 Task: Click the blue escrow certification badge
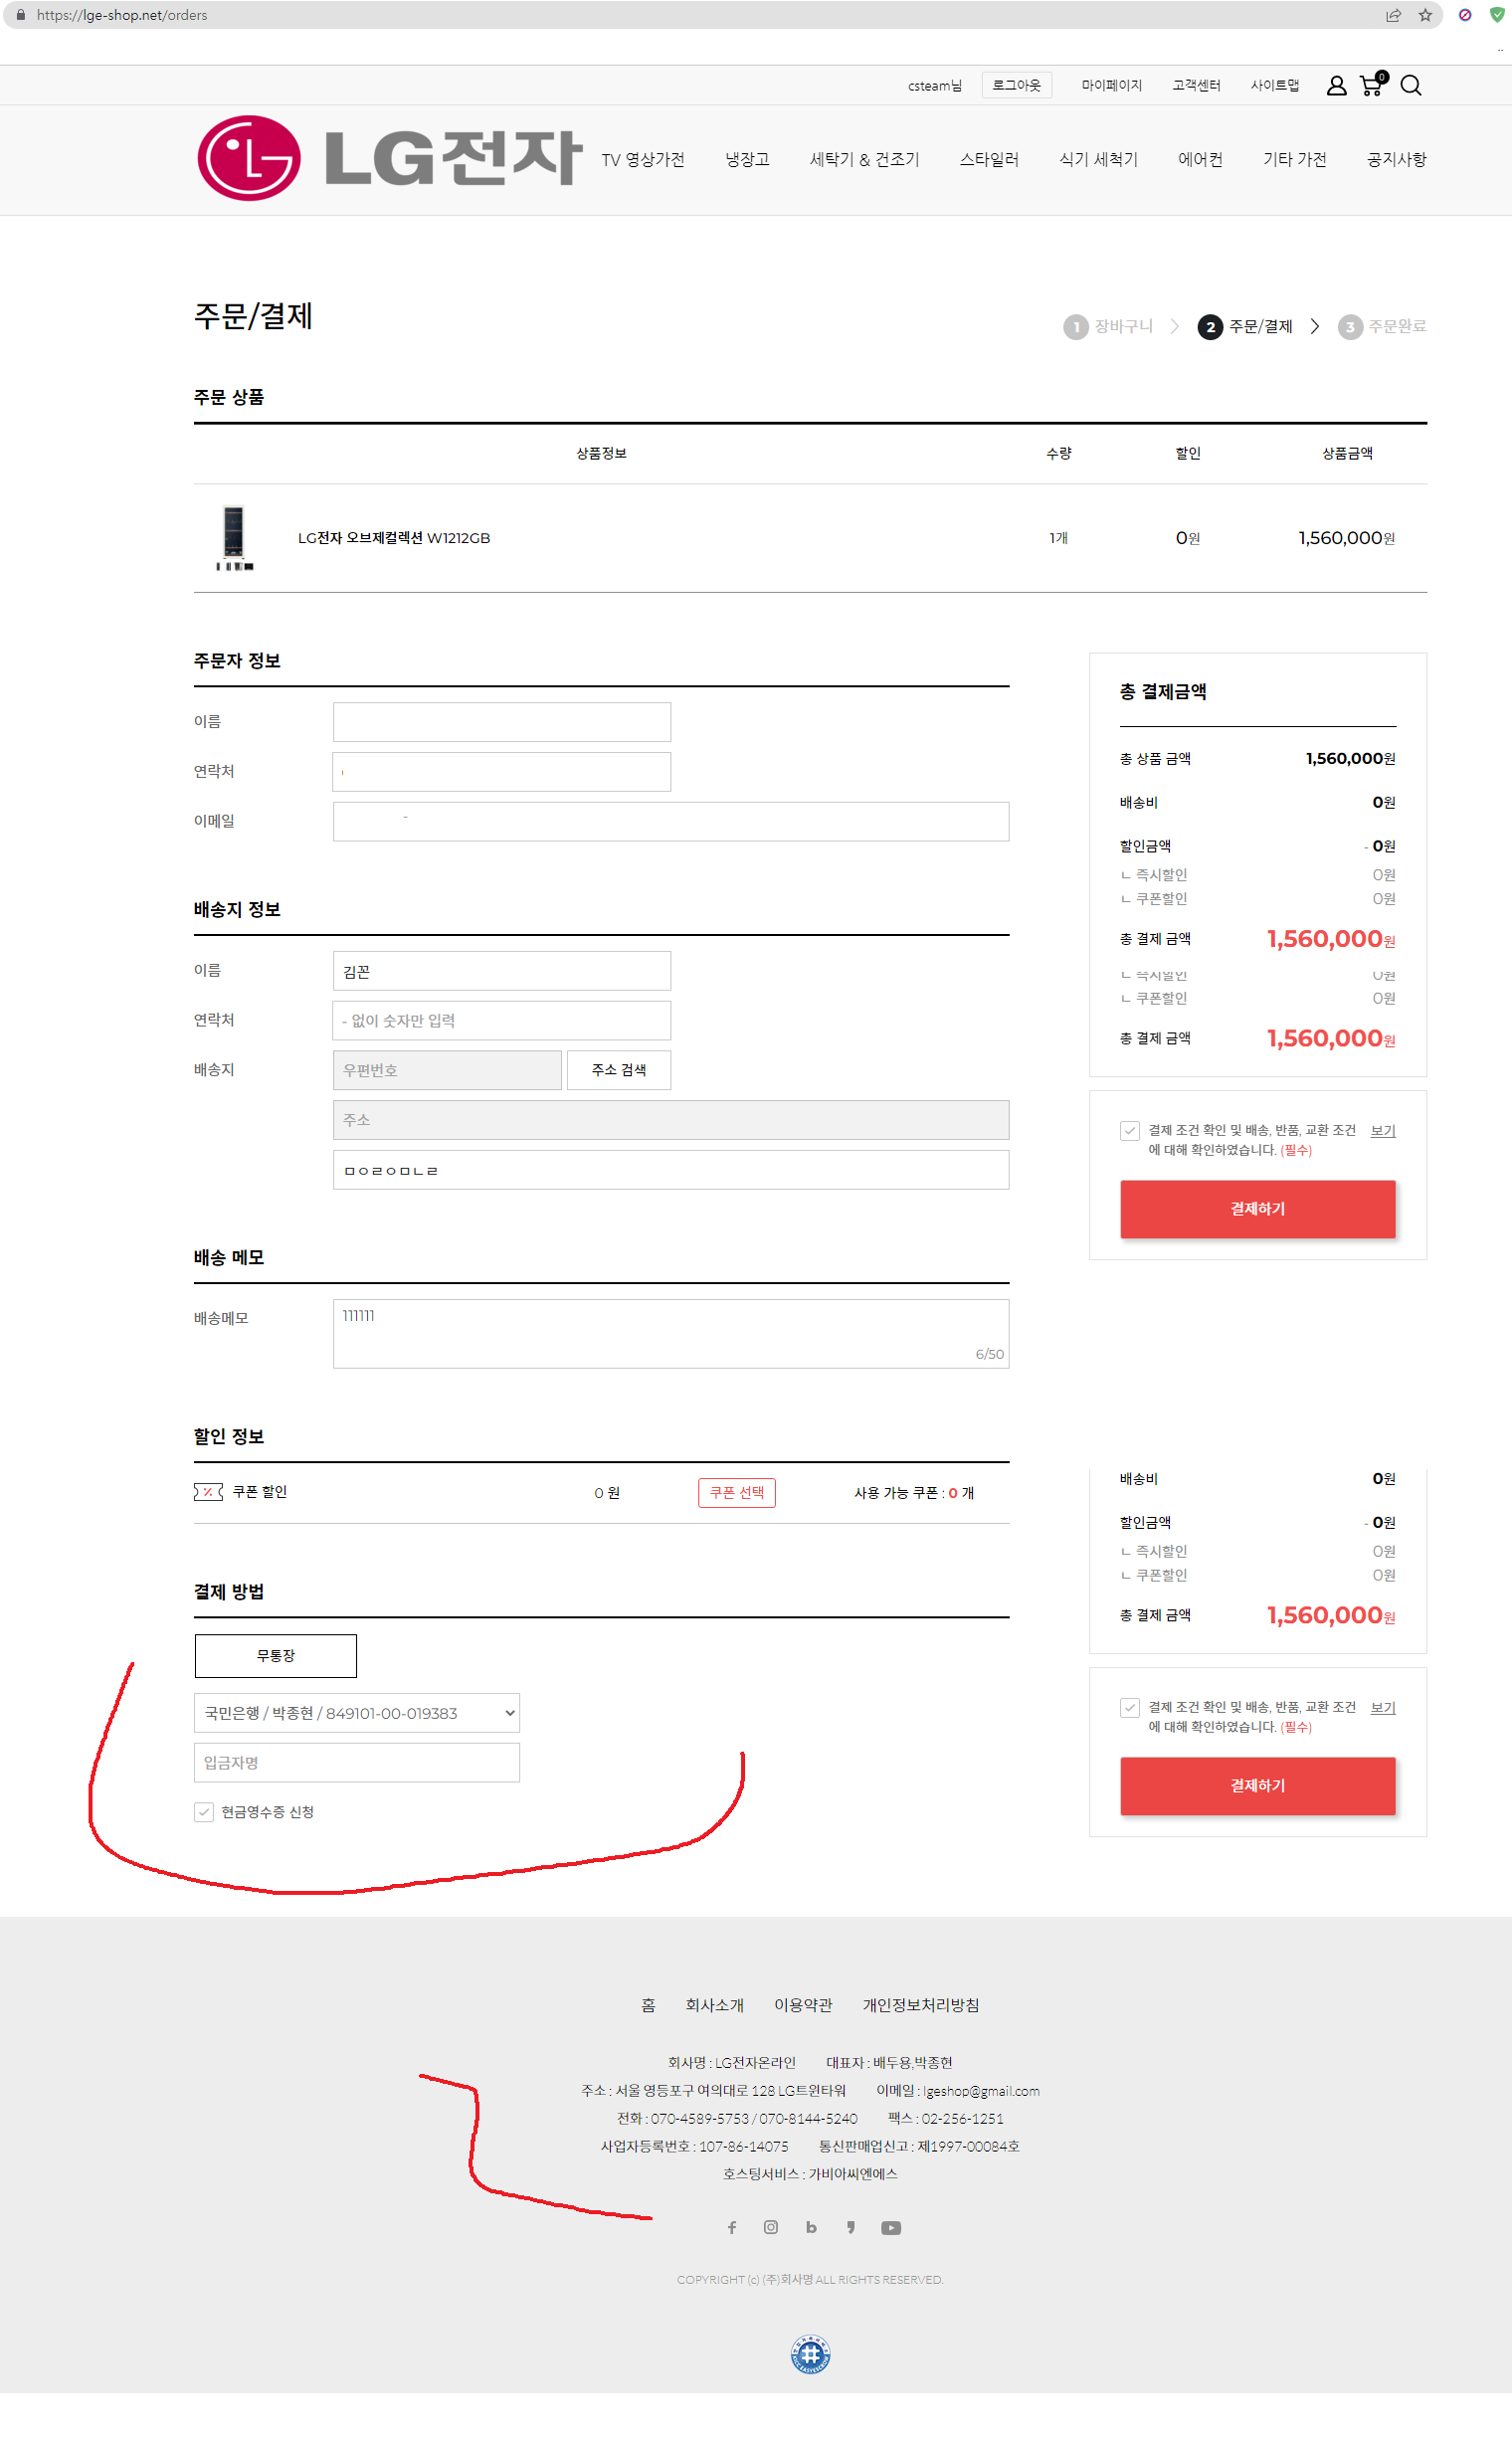point(810,2354)
